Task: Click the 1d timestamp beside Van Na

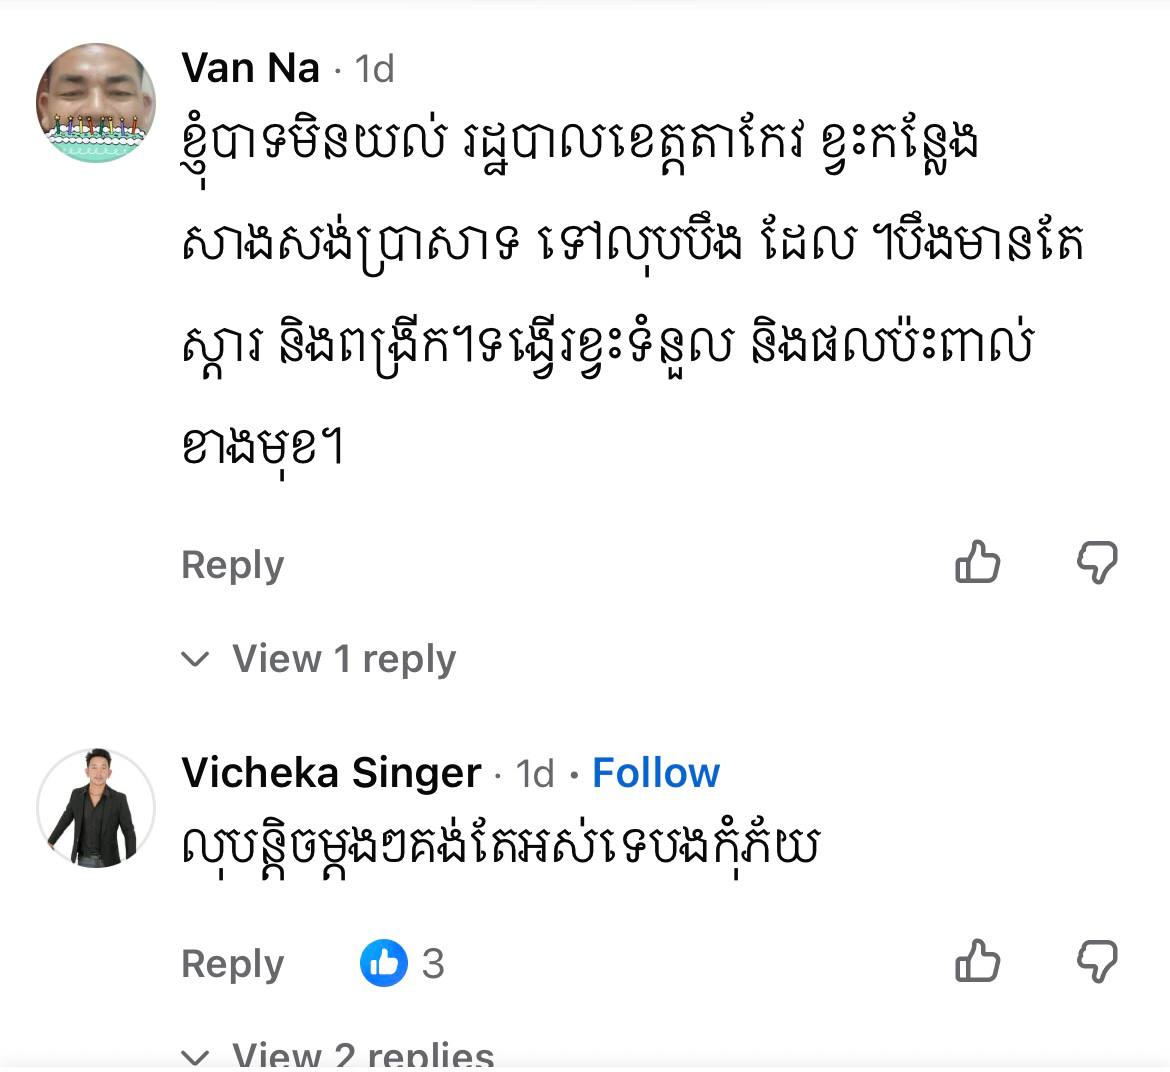Action: 374,69
